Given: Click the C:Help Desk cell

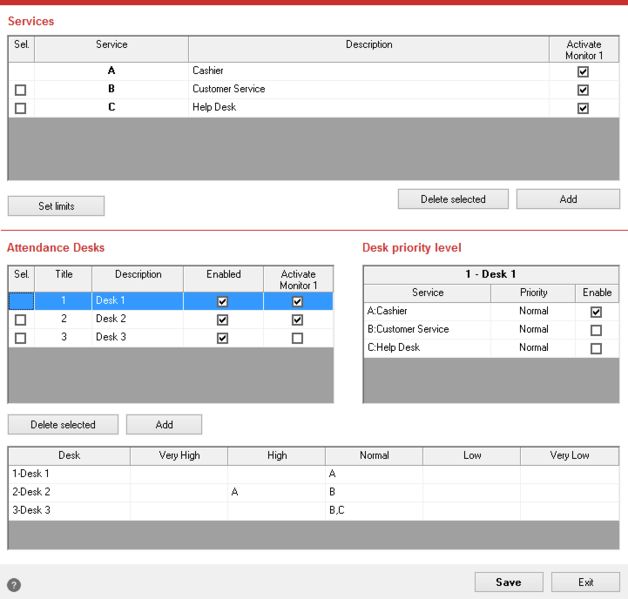Looking at the screenshot, I should pos(427,348).
